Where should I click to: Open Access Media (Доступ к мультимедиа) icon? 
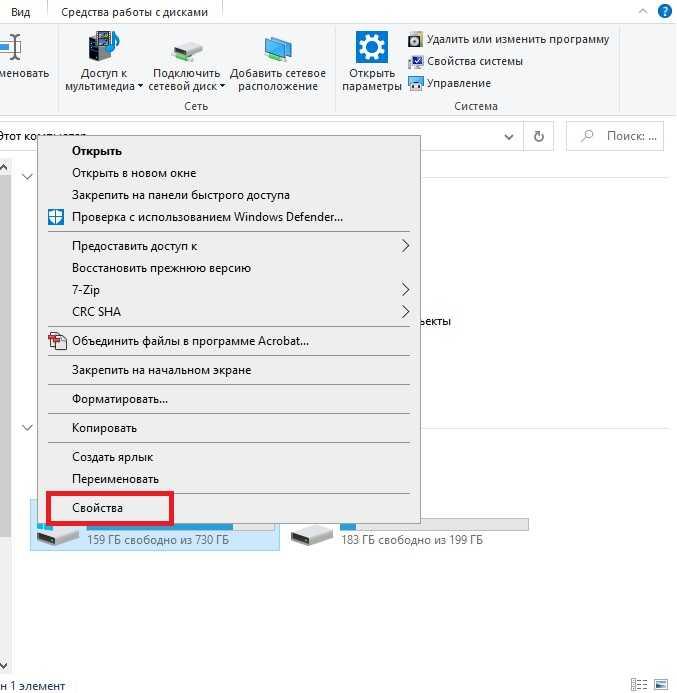click(x=103, y=46)
